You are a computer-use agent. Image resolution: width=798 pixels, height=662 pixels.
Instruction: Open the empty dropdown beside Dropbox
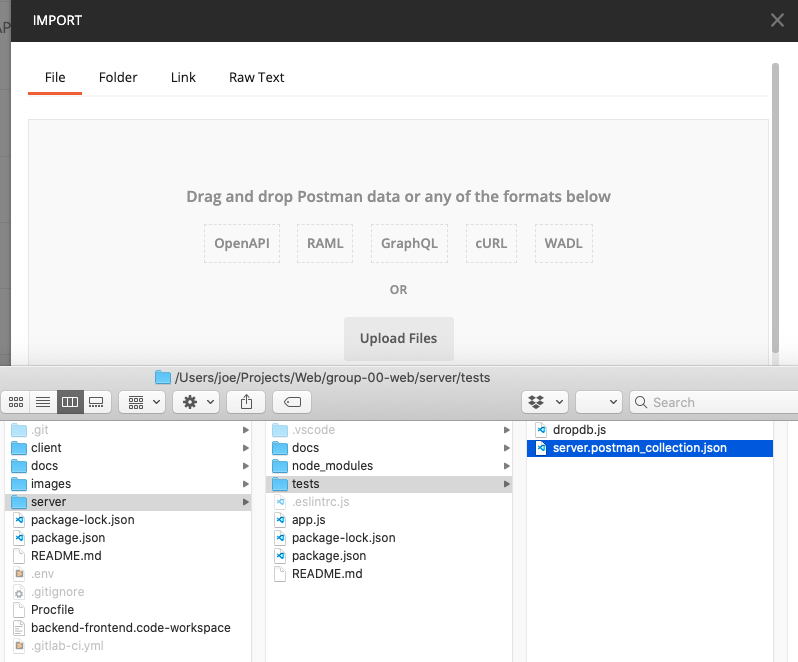click(598, 402)
